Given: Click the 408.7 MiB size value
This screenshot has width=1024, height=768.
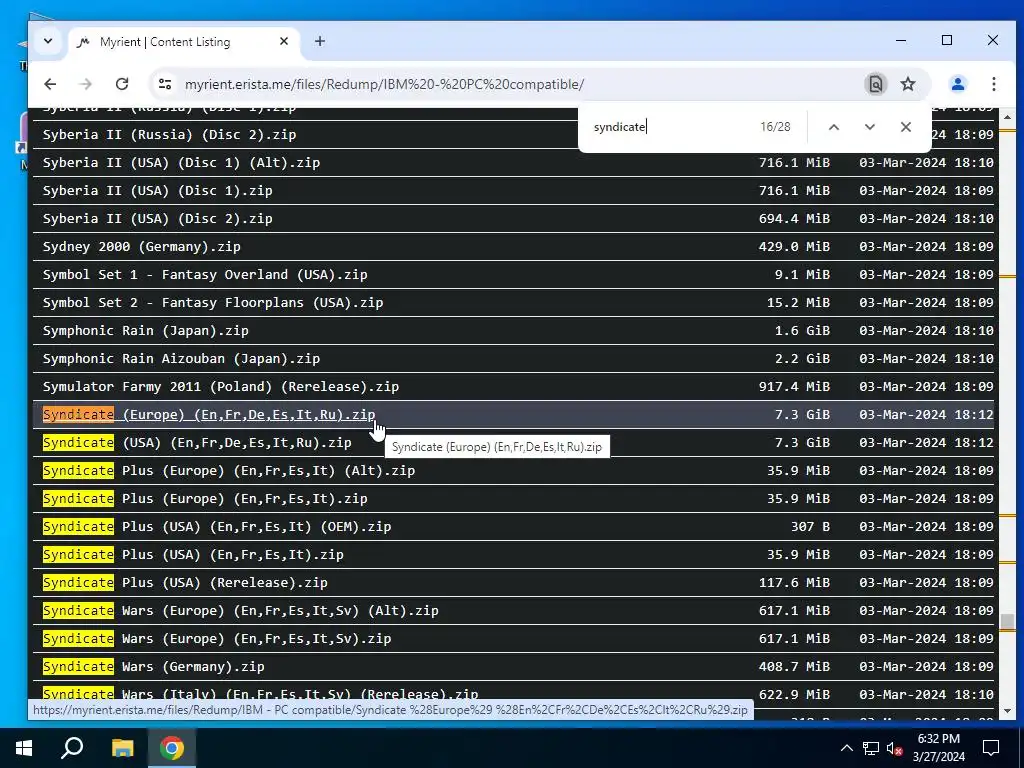Looking at the screenshot, I should (794, 667).
